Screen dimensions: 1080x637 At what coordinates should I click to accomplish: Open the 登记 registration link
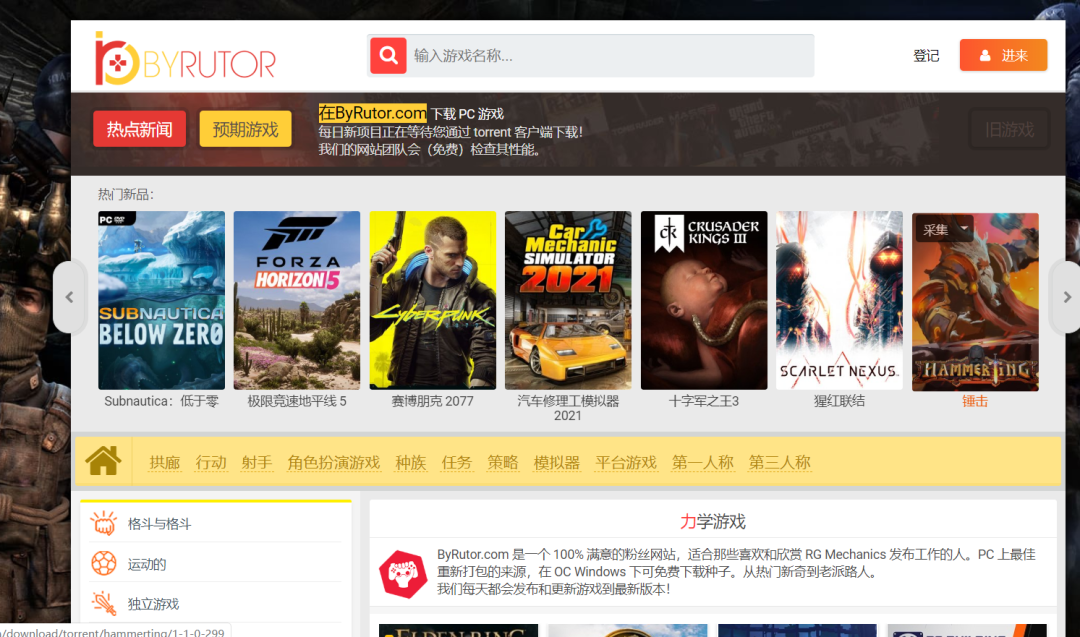(x=926, y=56)
